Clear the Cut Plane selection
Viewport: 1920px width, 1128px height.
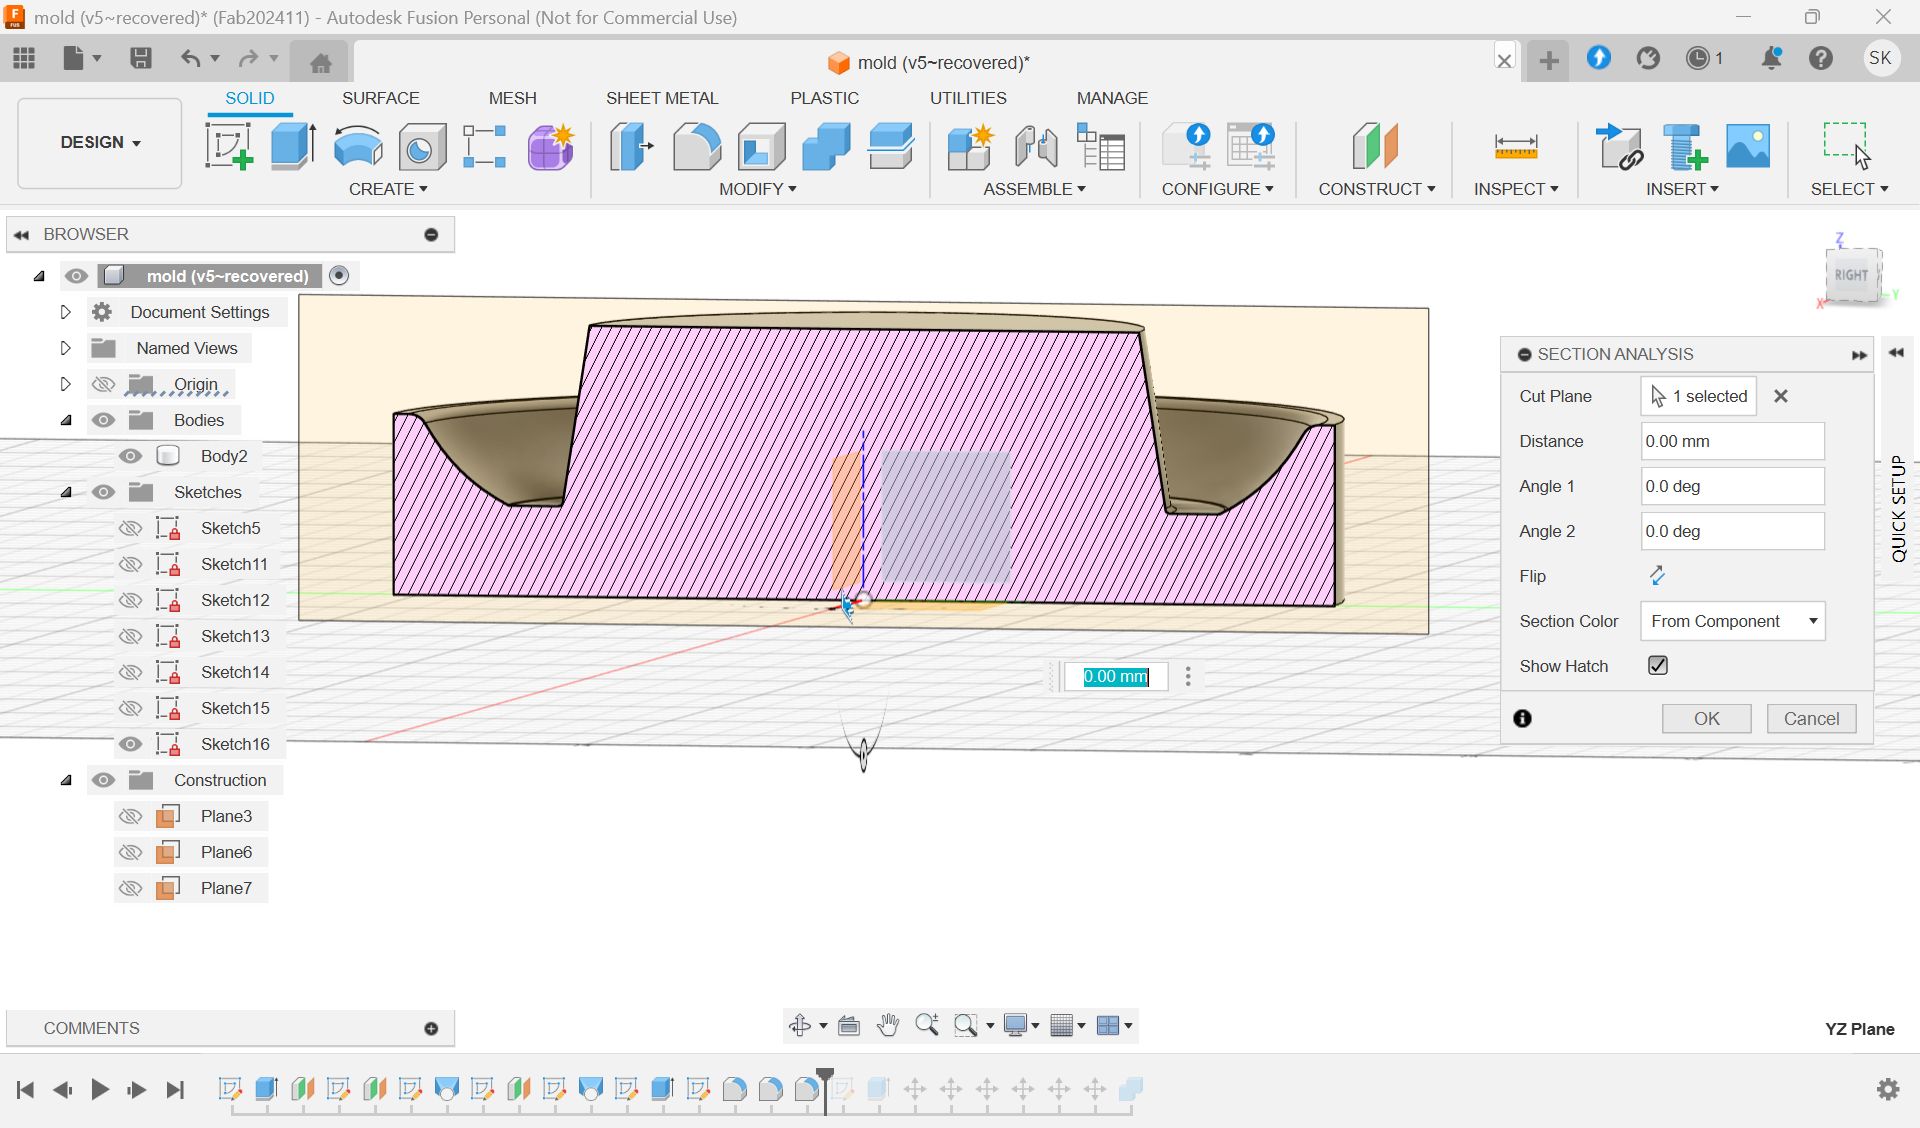1781,396
